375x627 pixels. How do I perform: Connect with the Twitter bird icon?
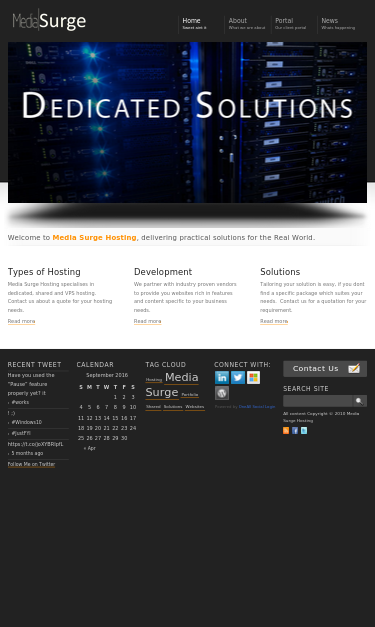pyautogui.click(x=238, y=377)
